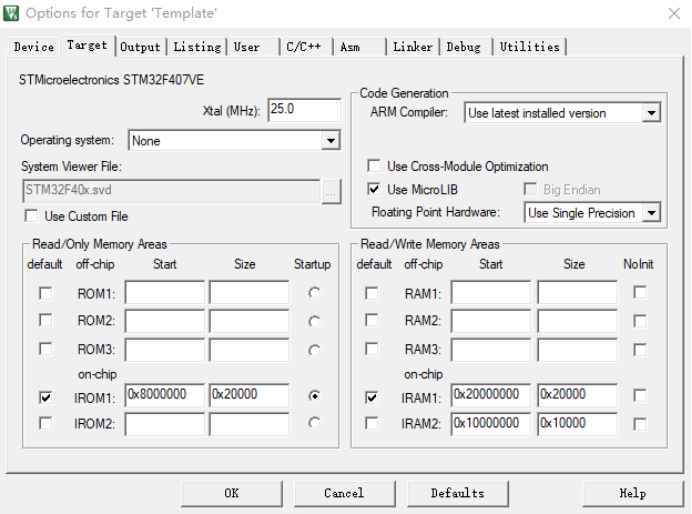692x514 pixels.
Task: Enable the Use Custom File checkbox
Action: tap(31, 216)
